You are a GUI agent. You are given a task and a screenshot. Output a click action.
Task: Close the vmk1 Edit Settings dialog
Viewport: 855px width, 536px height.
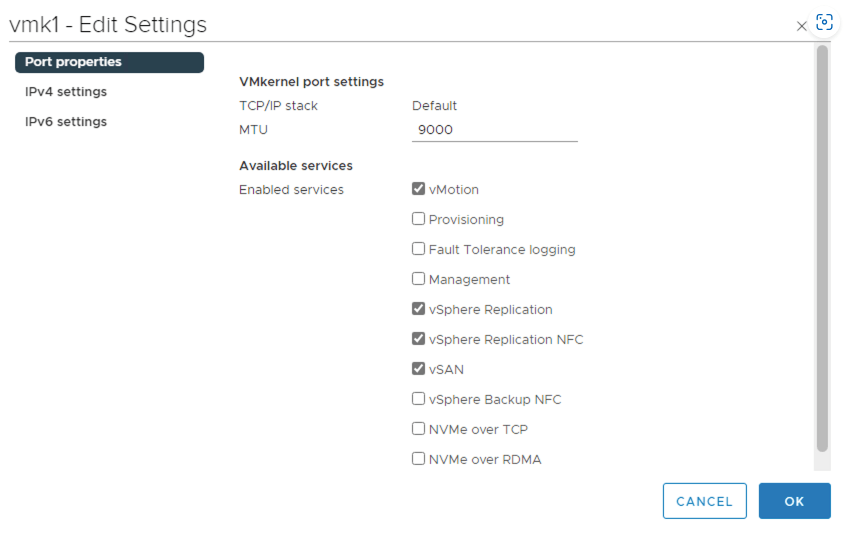(801, 27)
